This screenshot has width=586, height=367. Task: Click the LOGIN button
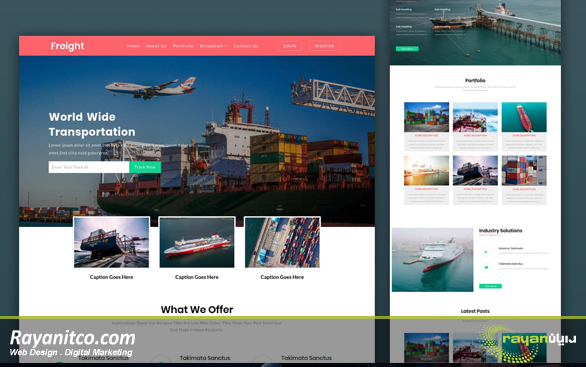pos(290,46)
